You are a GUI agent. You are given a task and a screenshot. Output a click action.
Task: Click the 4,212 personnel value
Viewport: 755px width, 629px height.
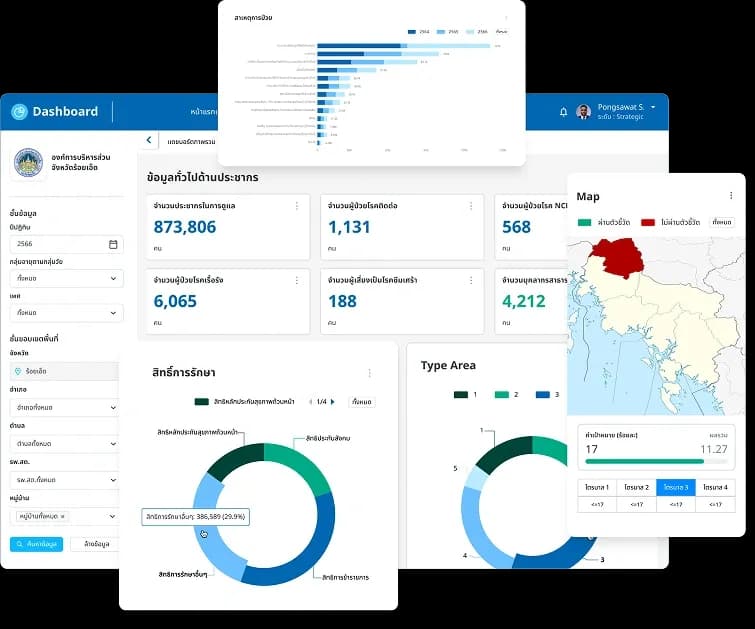coord(524,301)
